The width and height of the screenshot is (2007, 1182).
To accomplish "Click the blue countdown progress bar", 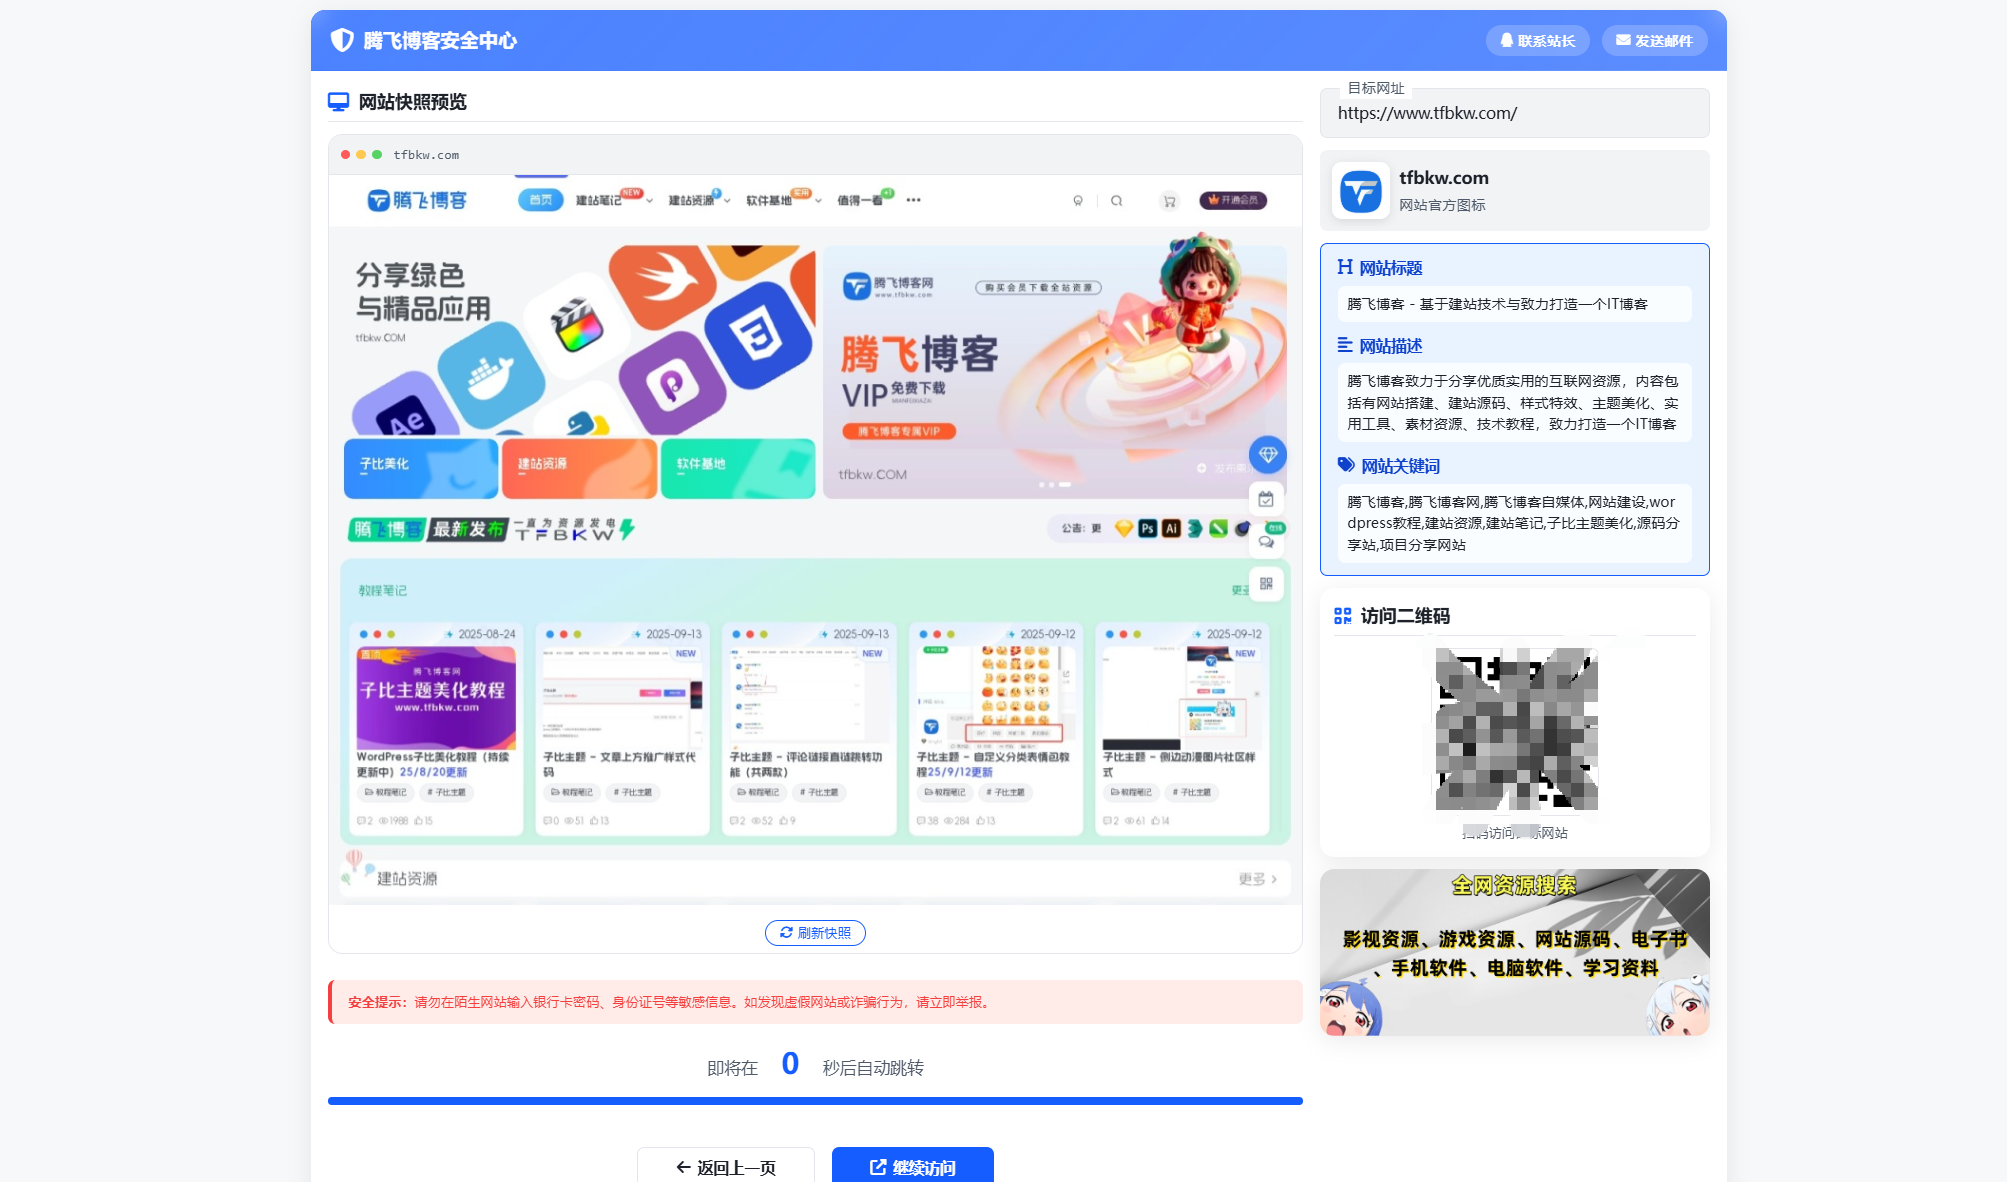I will pyautogui.click(x=815, y=1101).
